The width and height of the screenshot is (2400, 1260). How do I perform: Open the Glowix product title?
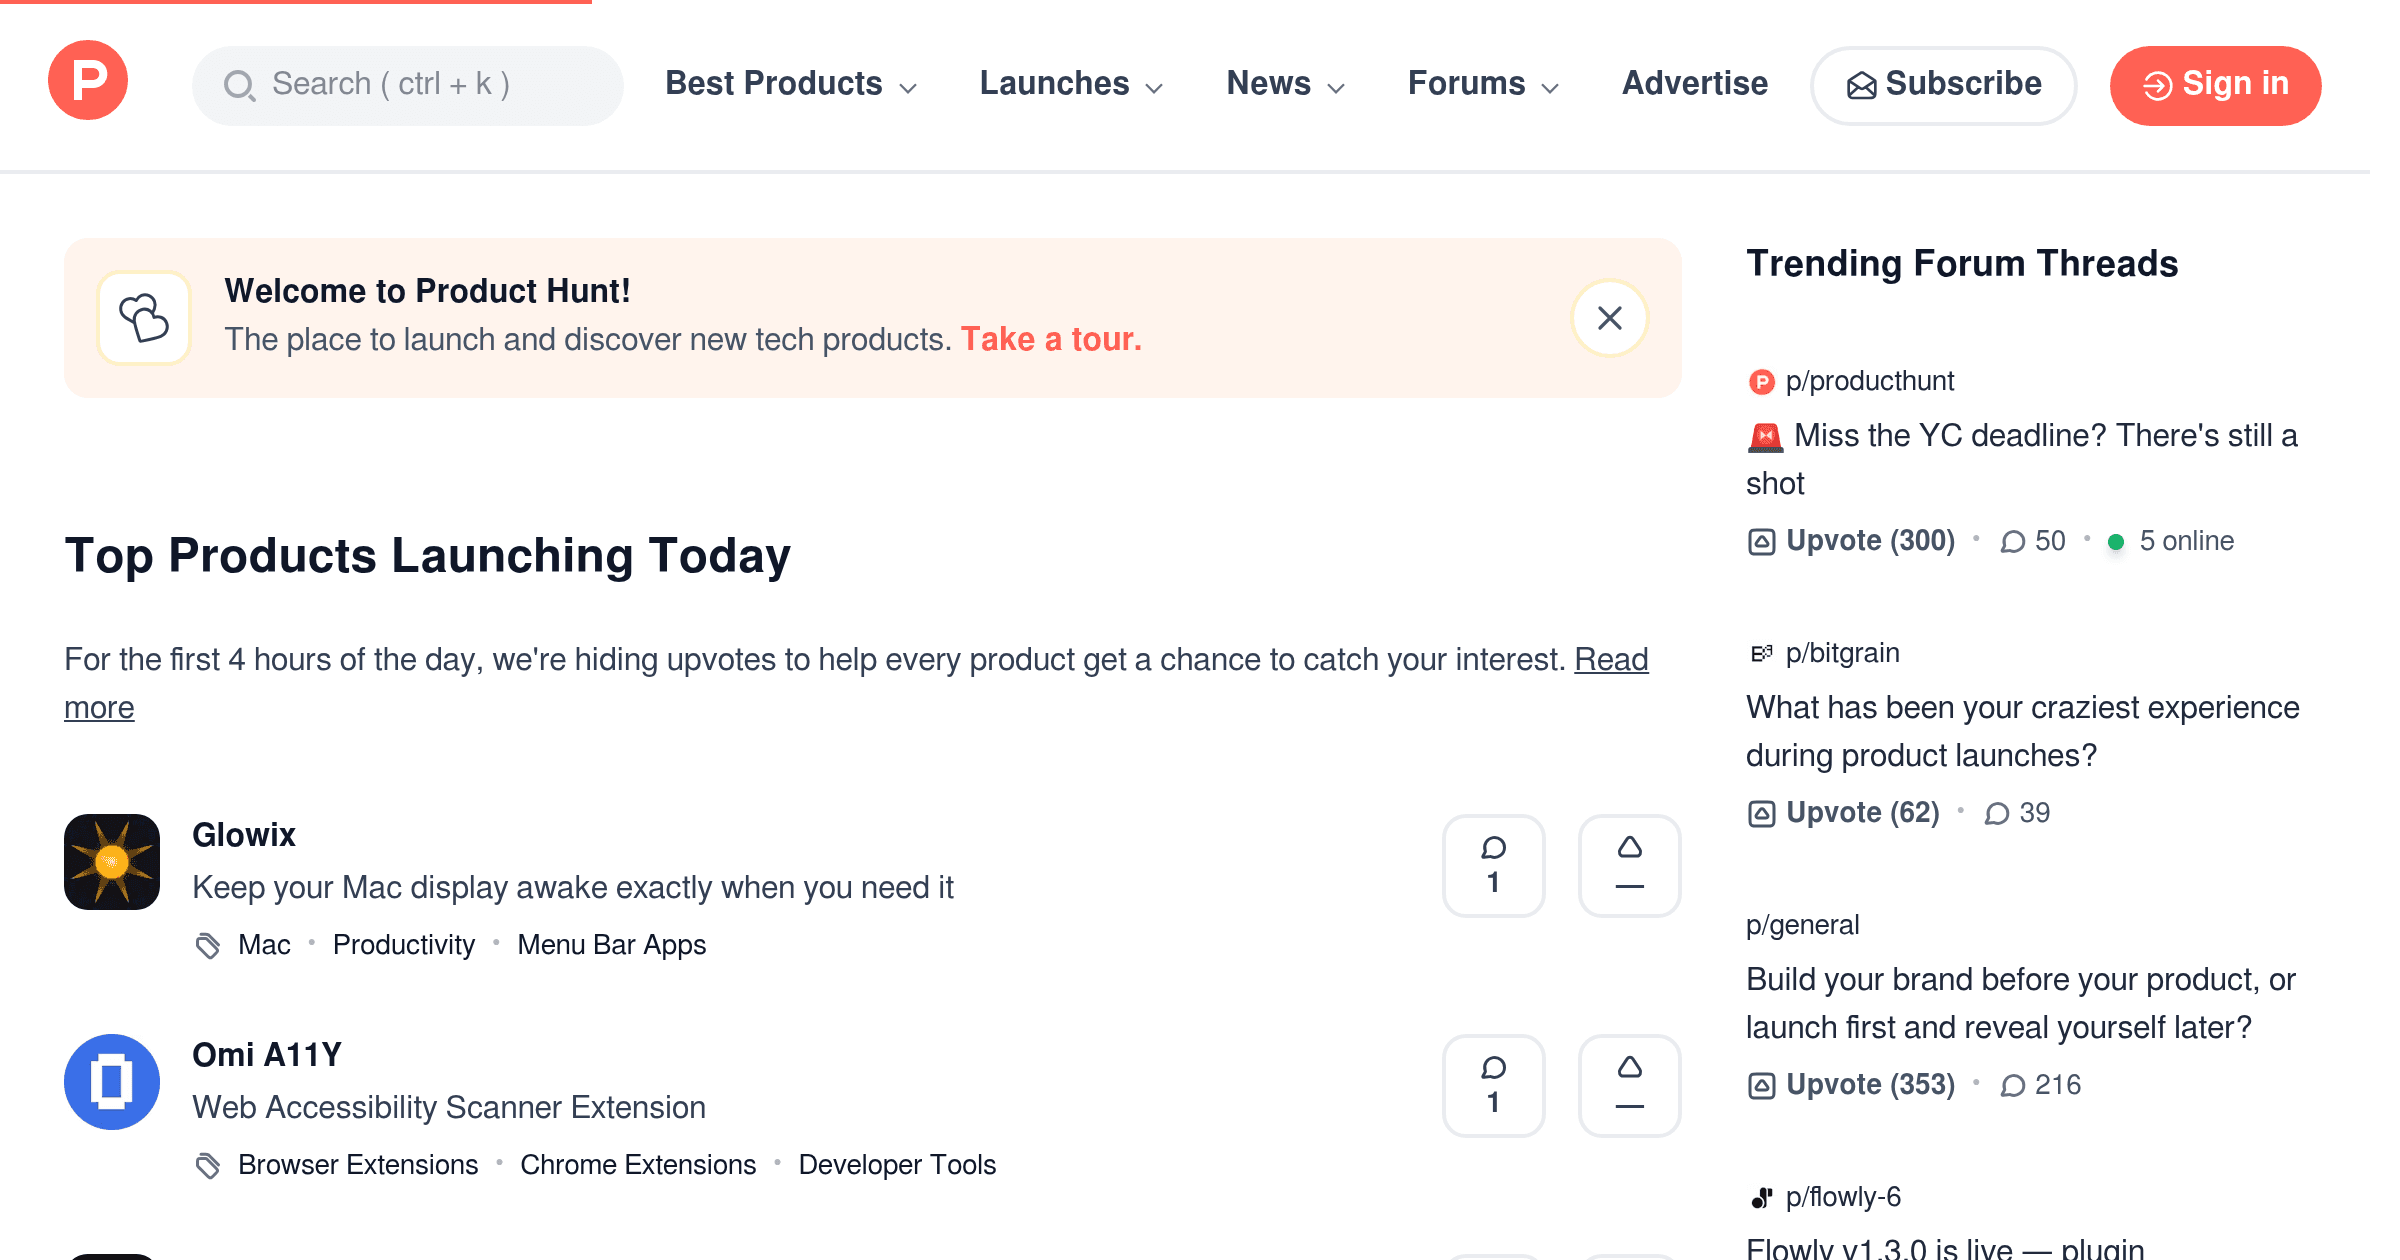[244, 835]
